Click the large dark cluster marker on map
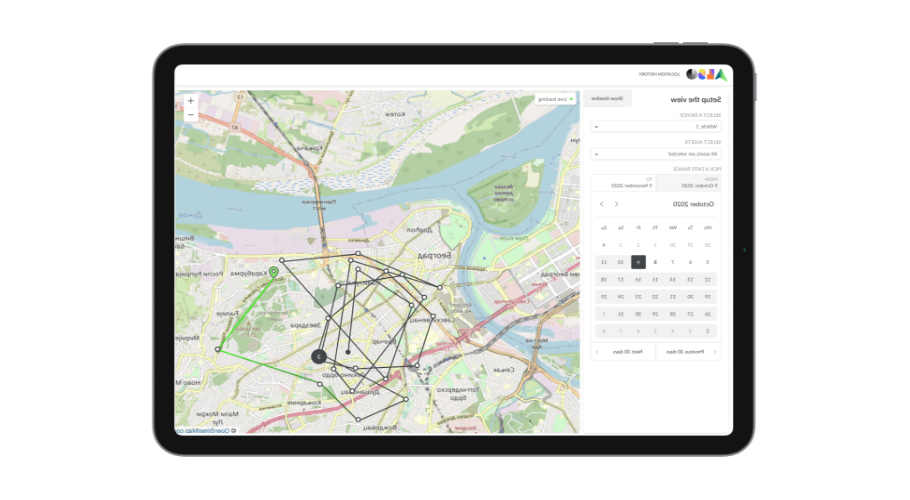The image size is (910, 500). (318, 355)
